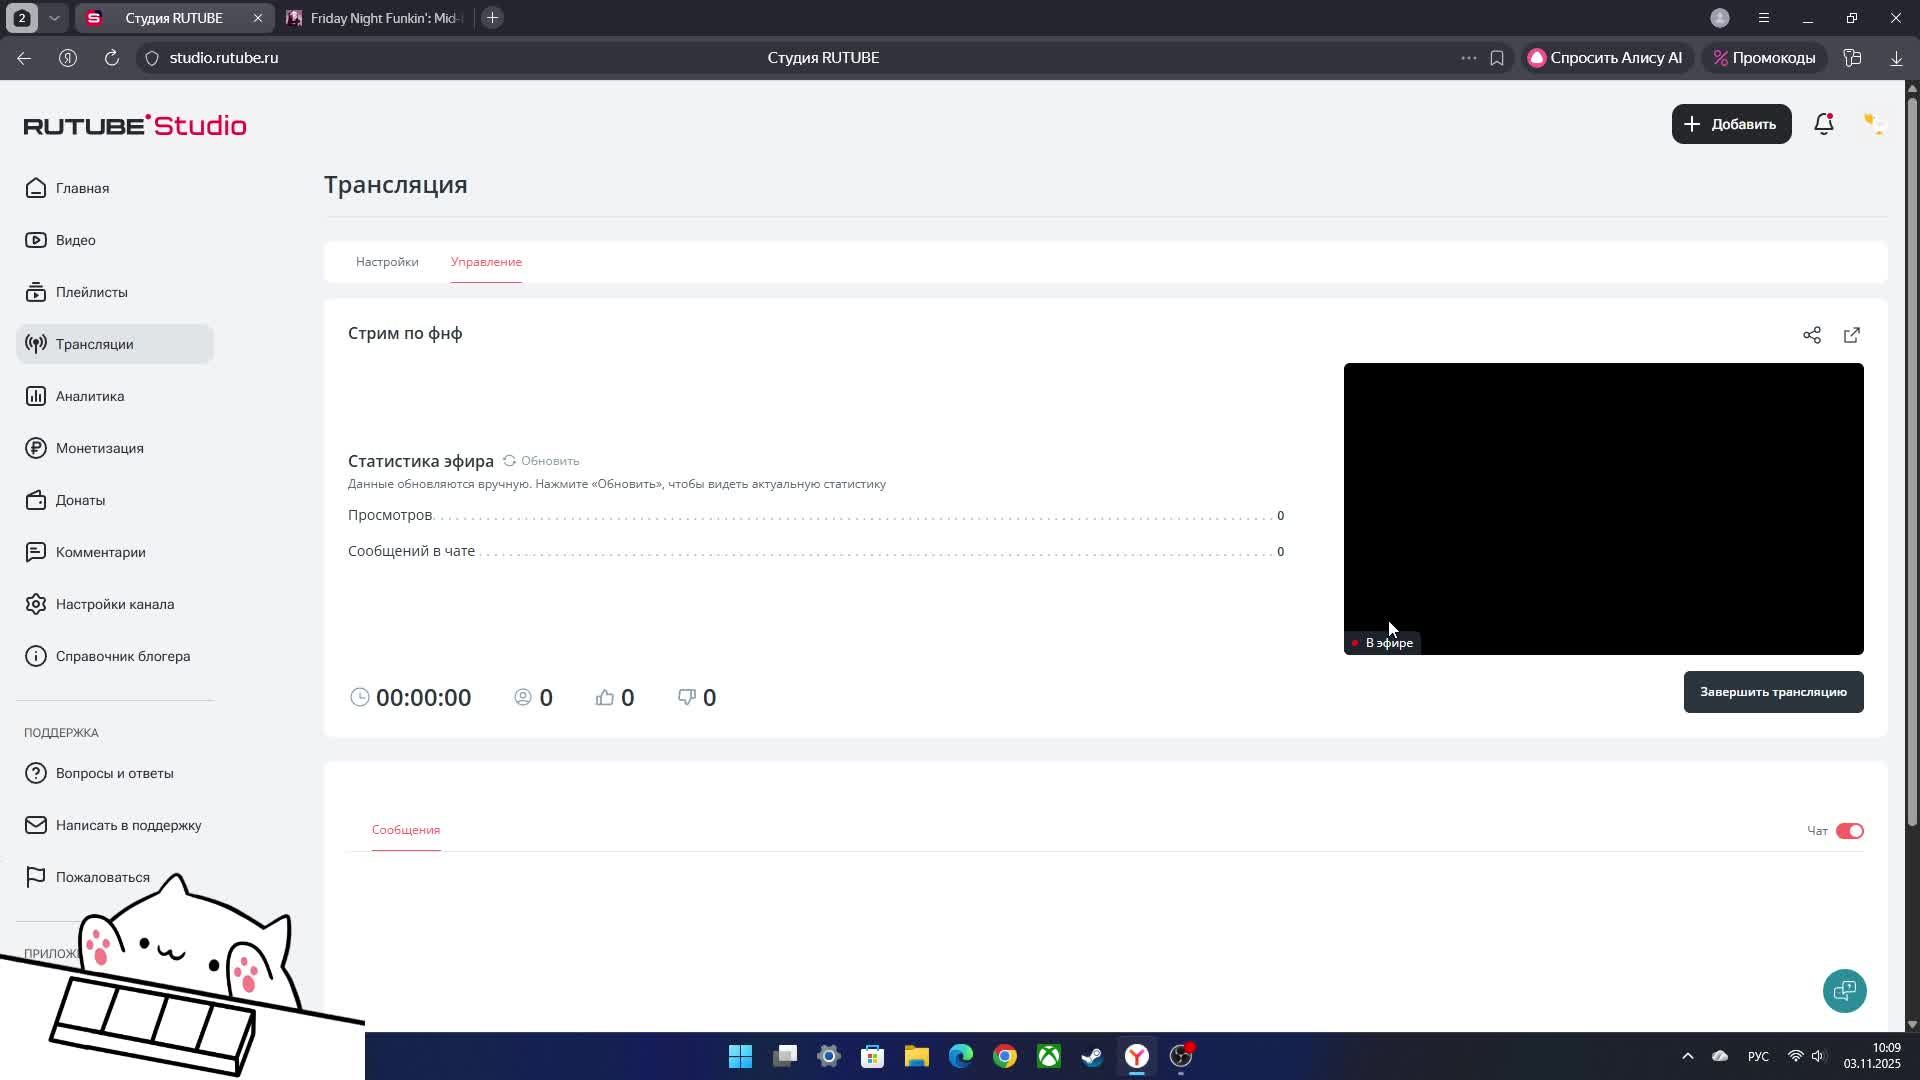Click the Обновить refresh statistics icon
This screenshot has width=1920, height=1080.
coord(510,461)
